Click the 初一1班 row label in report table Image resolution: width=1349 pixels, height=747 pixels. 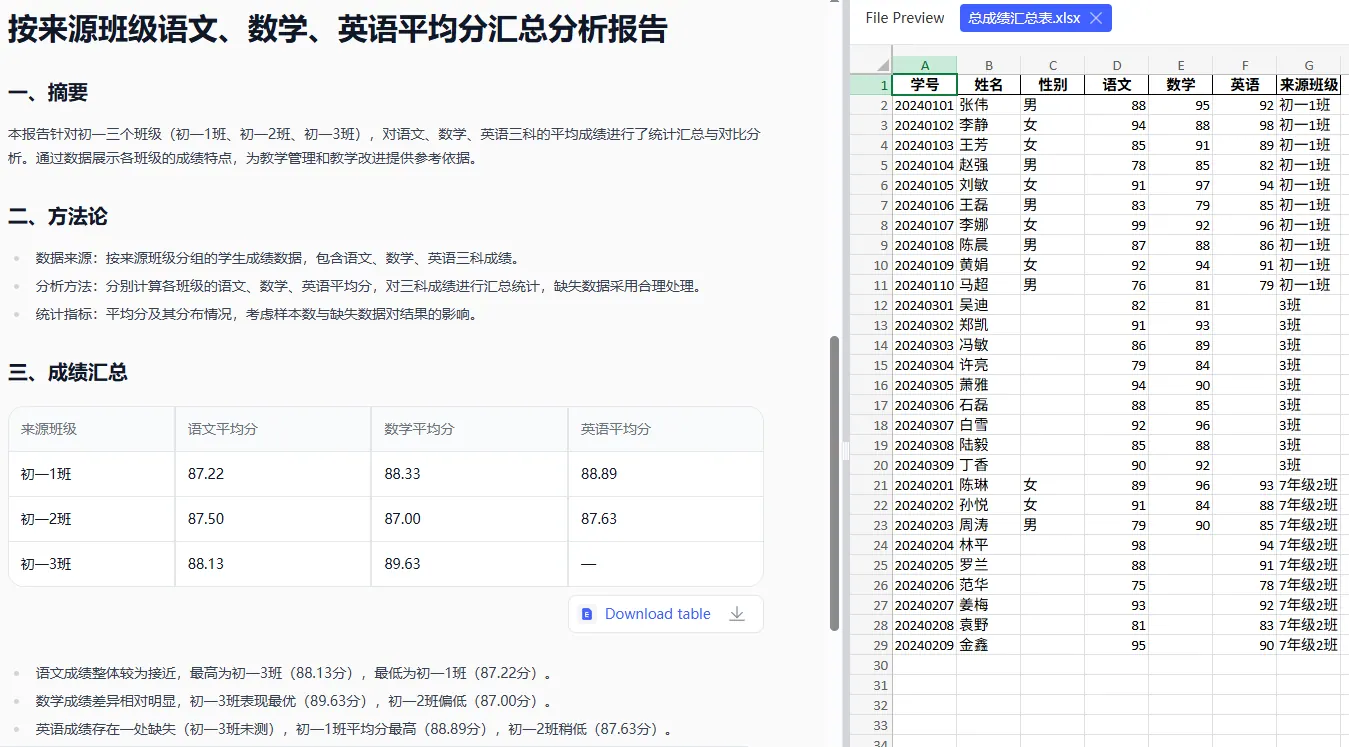click(46, 474)
